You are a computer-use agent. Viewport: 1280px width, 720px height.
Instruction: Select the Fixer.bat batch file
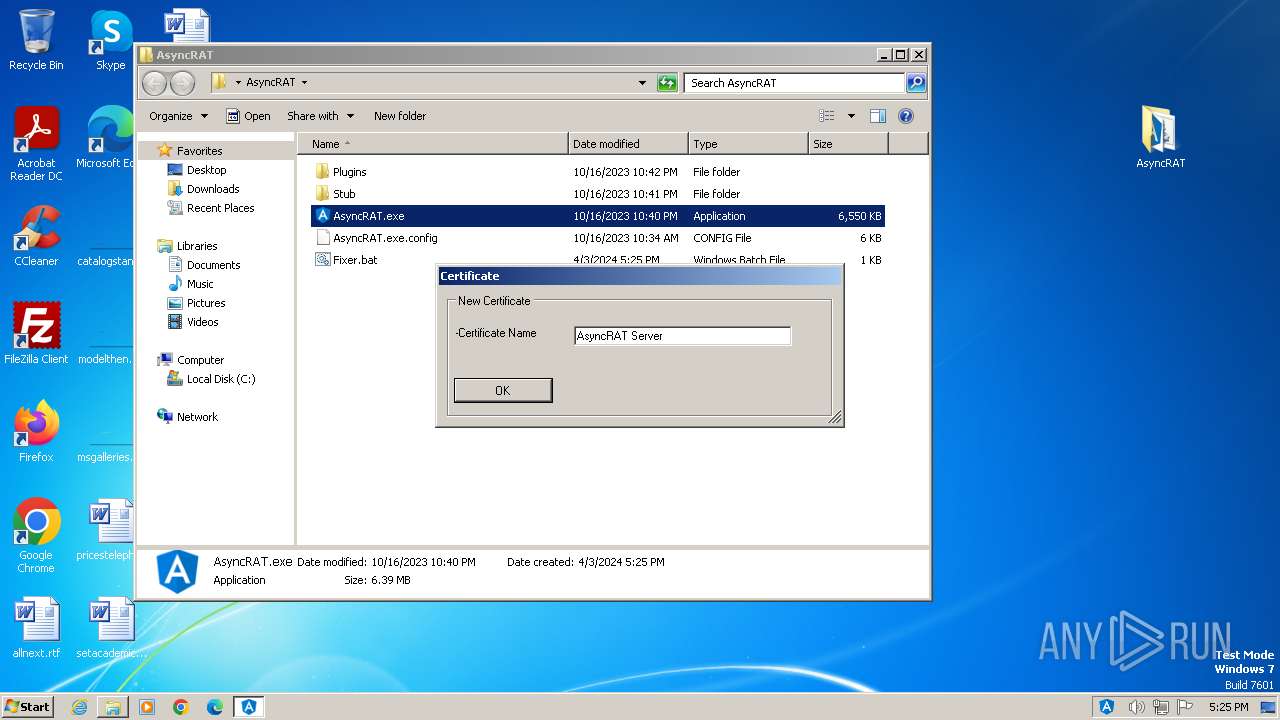click(x=355, y=260)
